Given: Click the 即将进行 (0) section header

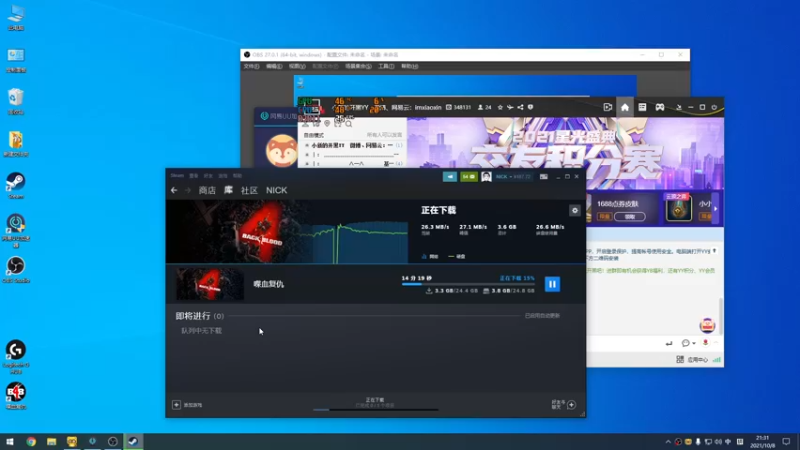Looking at the screenshot, I should click(199, 316).
